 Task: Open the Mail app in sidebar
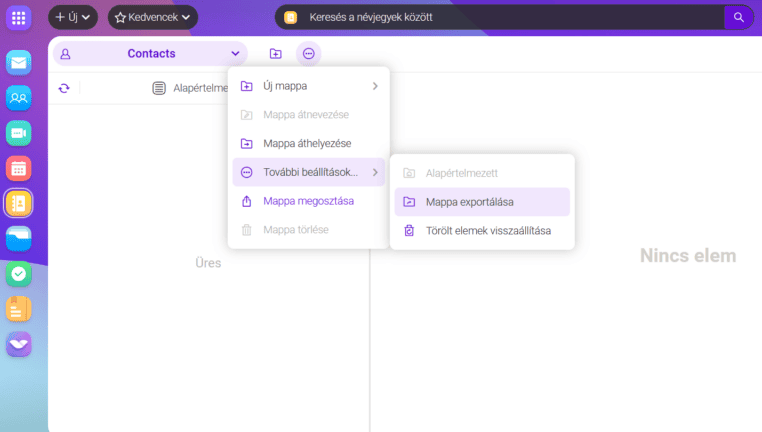coord(19,63)
